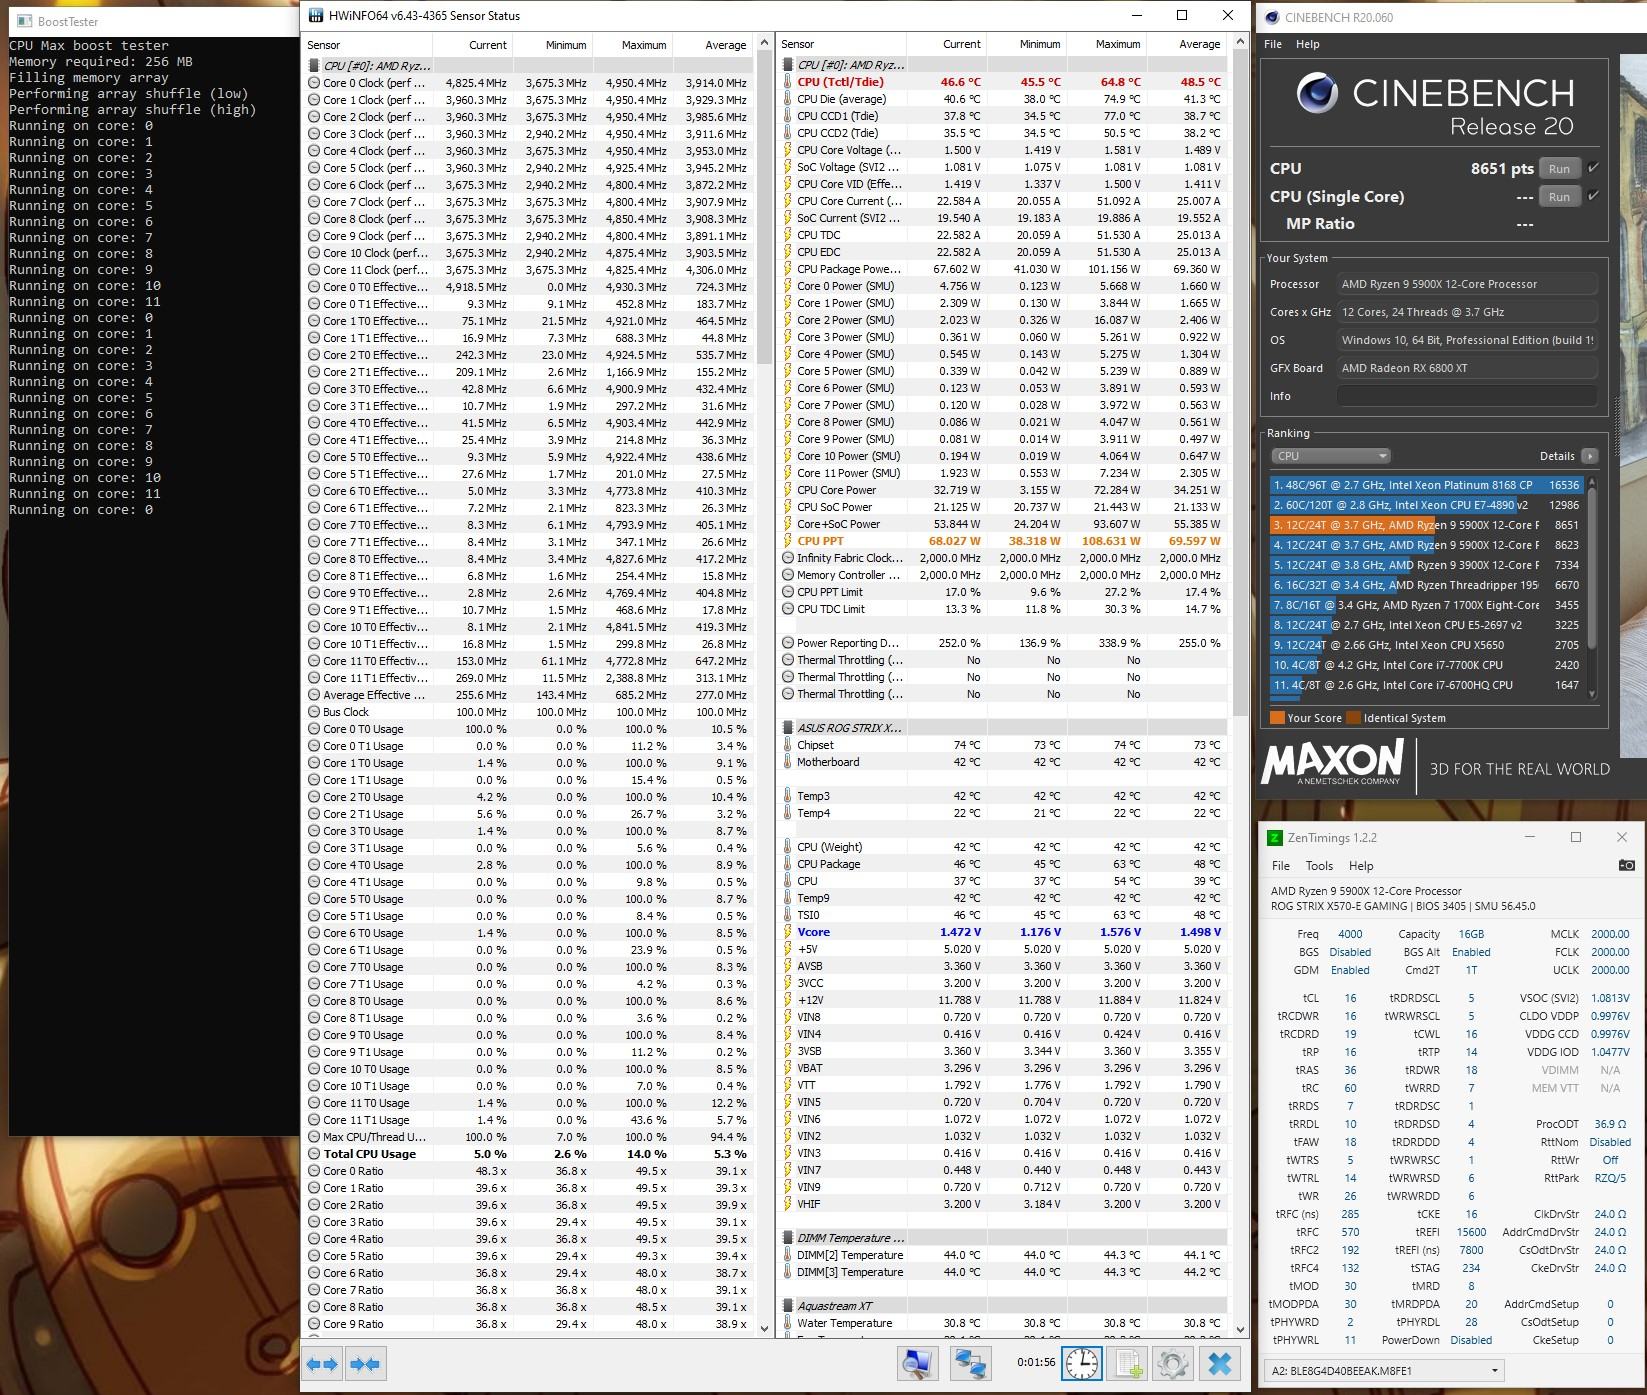Click ZenTimings tRFC value 570
This screenshot has height=1395, width=1647.
(1350, 1232)
